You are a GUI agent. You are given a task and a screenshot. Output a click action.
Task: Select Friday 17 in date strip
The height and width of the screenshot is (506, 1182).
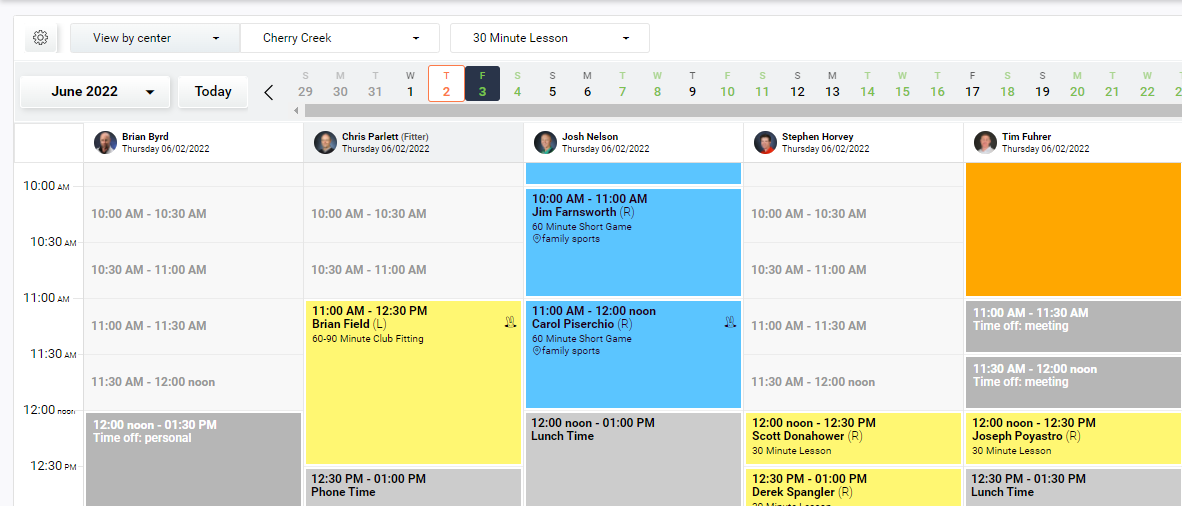point(972,84)
